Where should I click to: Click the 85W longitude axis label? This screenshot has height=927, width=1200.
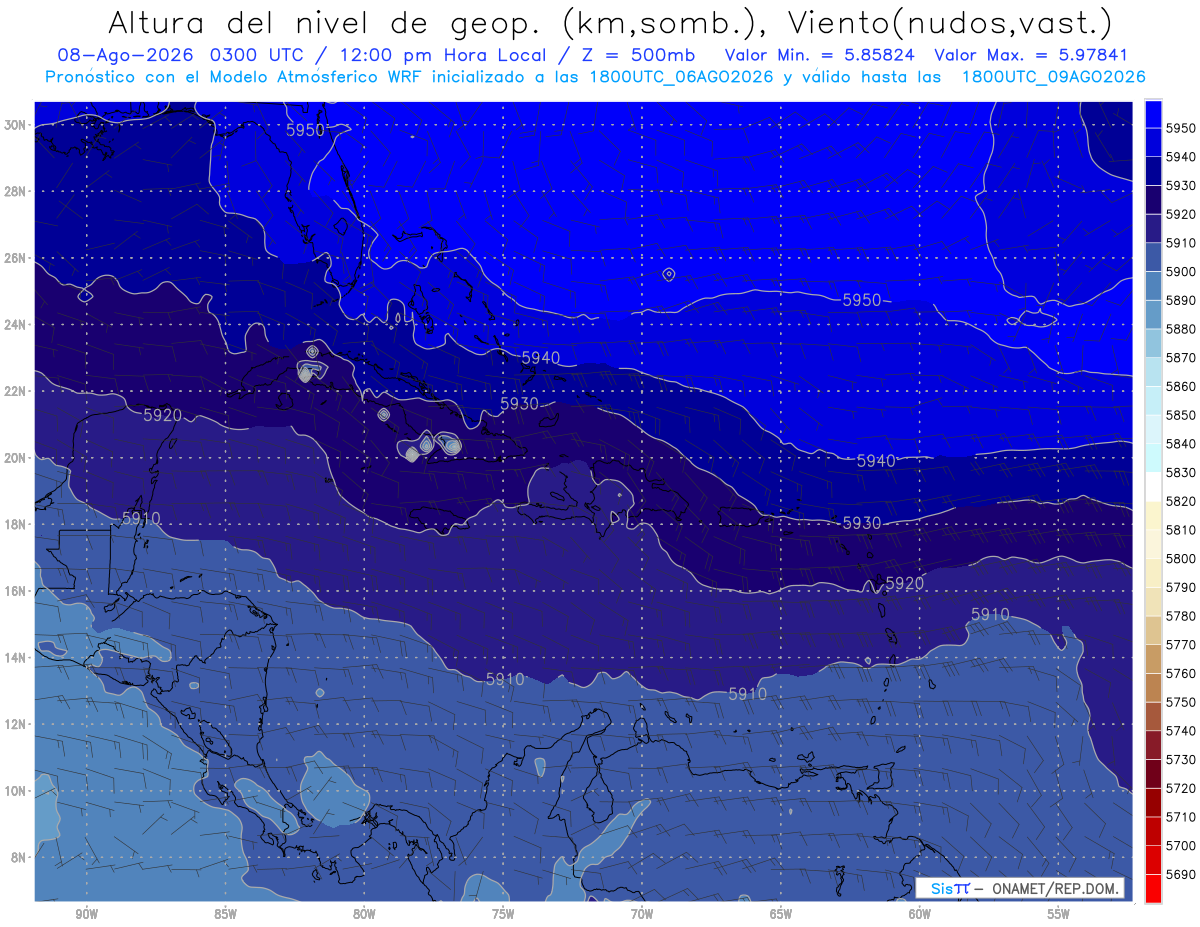225,914
